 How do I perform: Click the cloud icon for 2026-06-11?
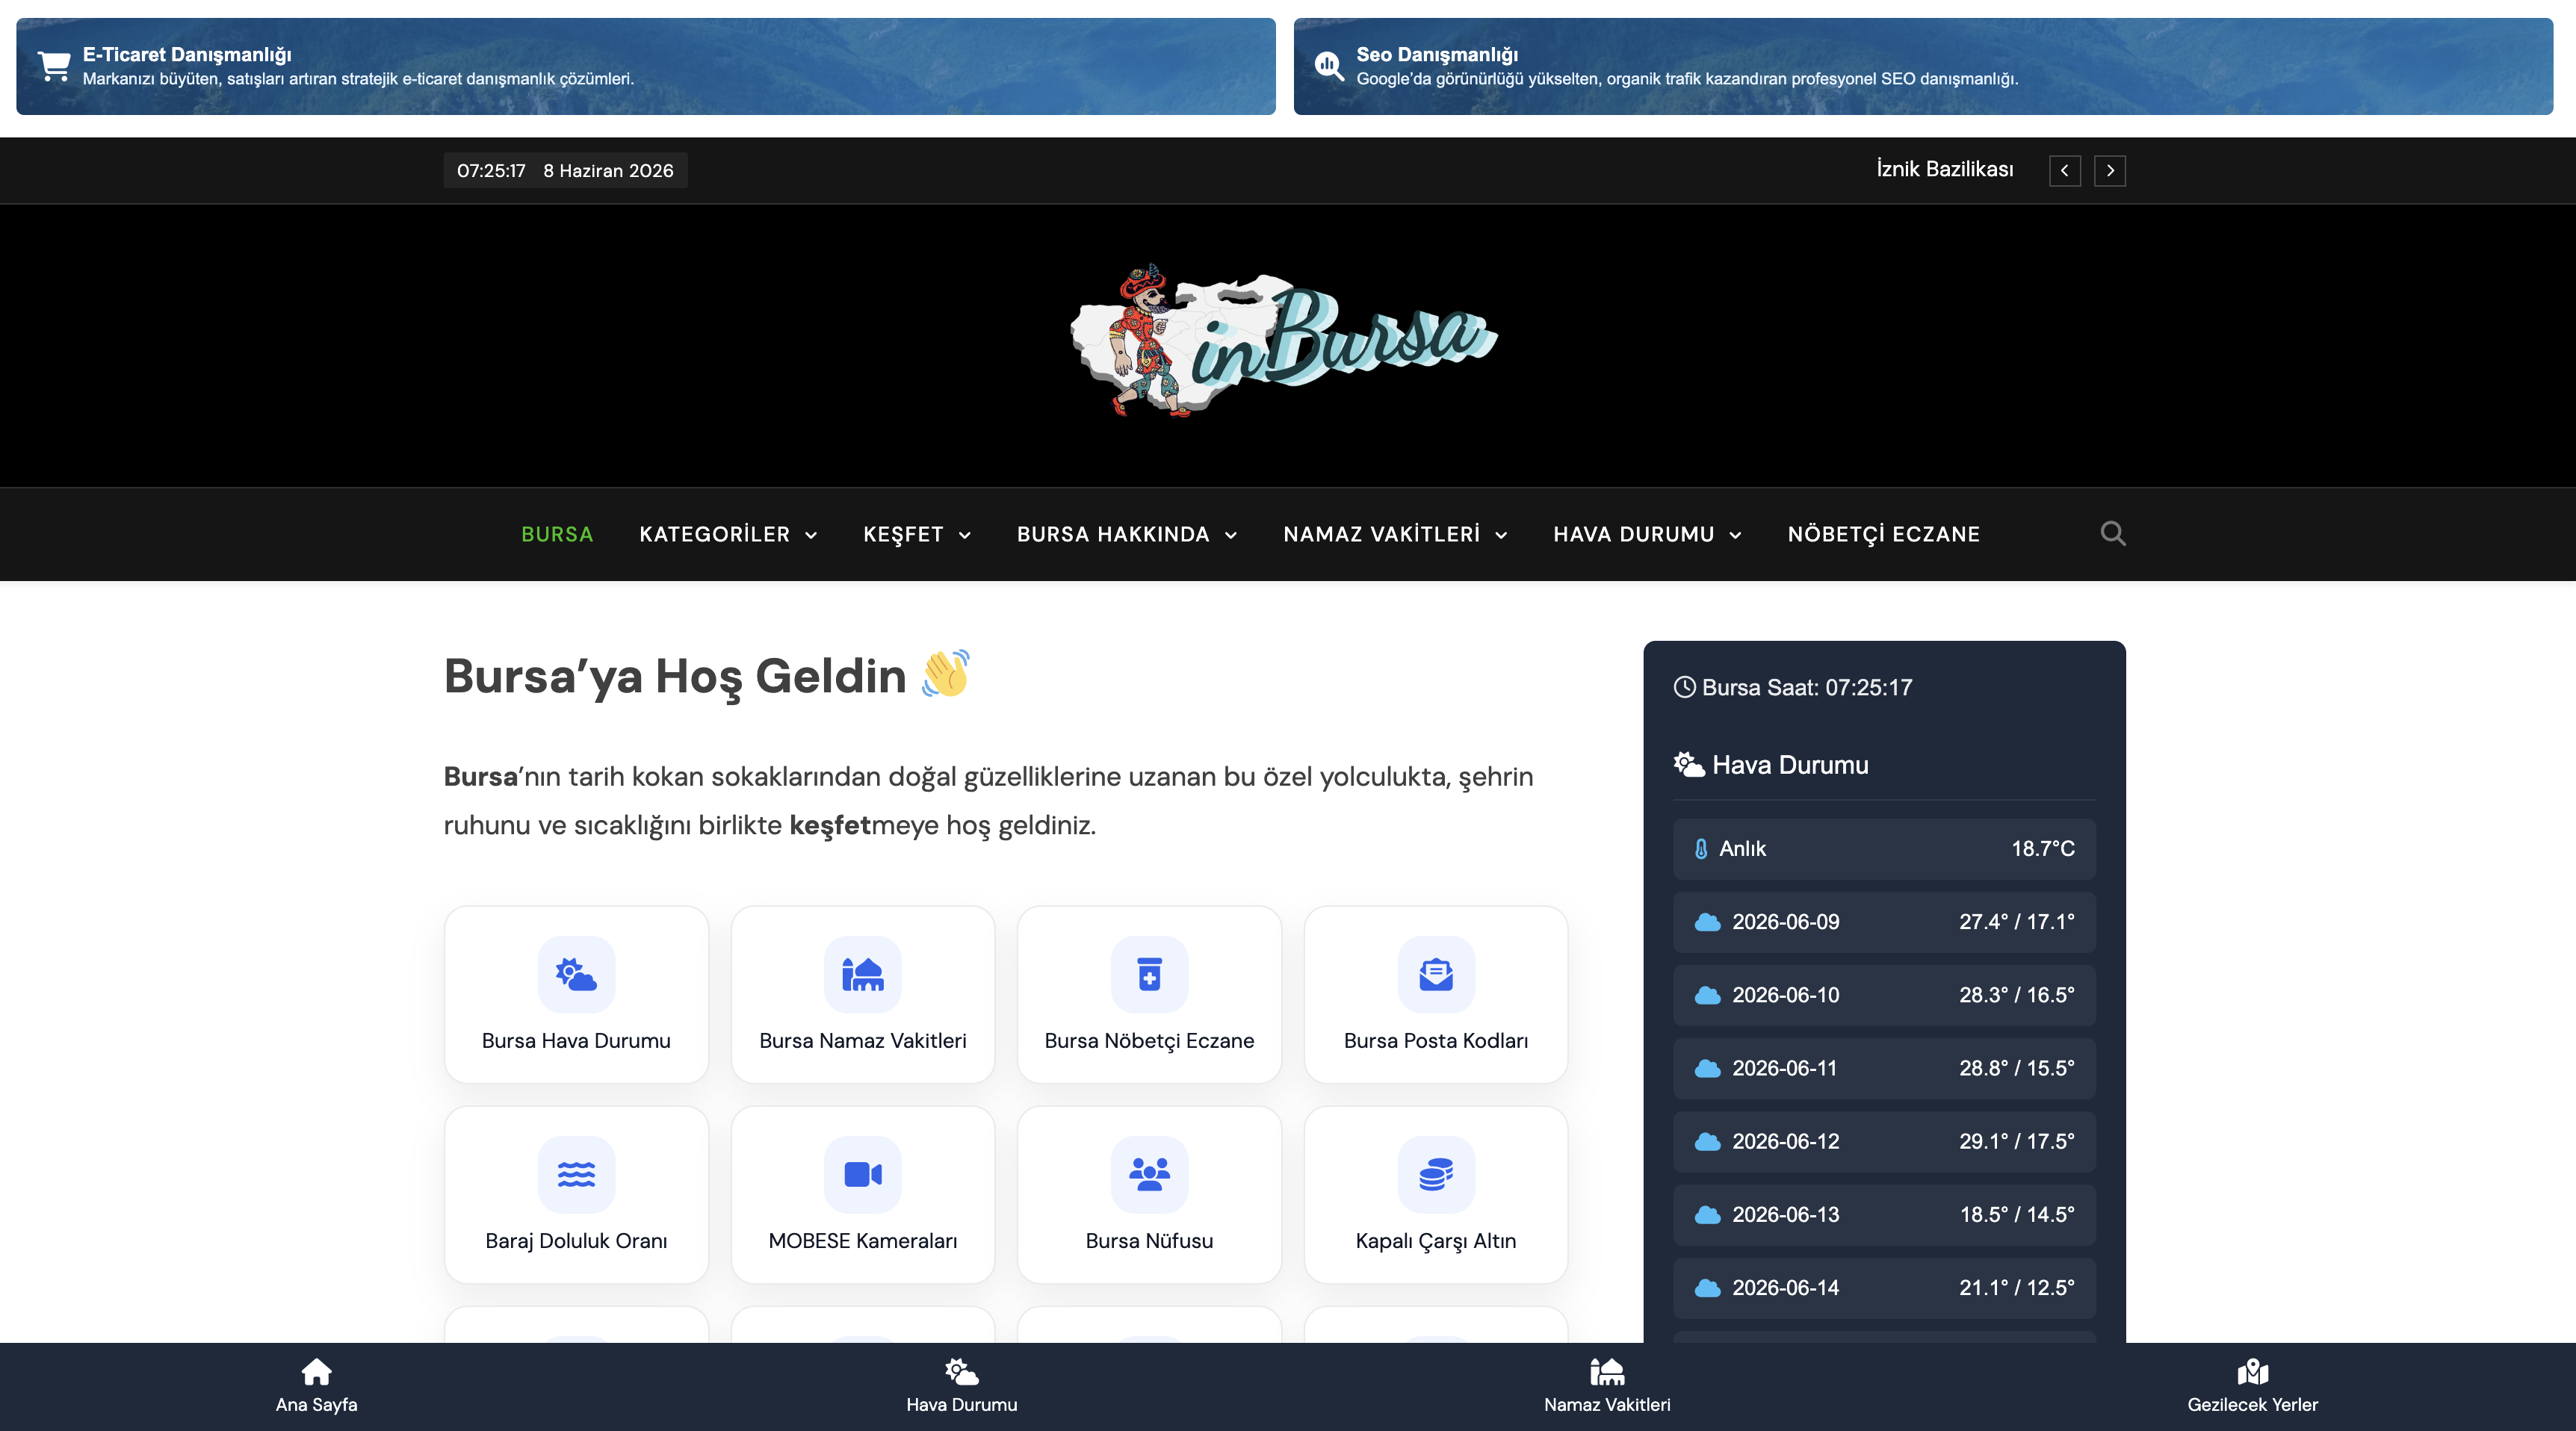pos(1707,1068)
